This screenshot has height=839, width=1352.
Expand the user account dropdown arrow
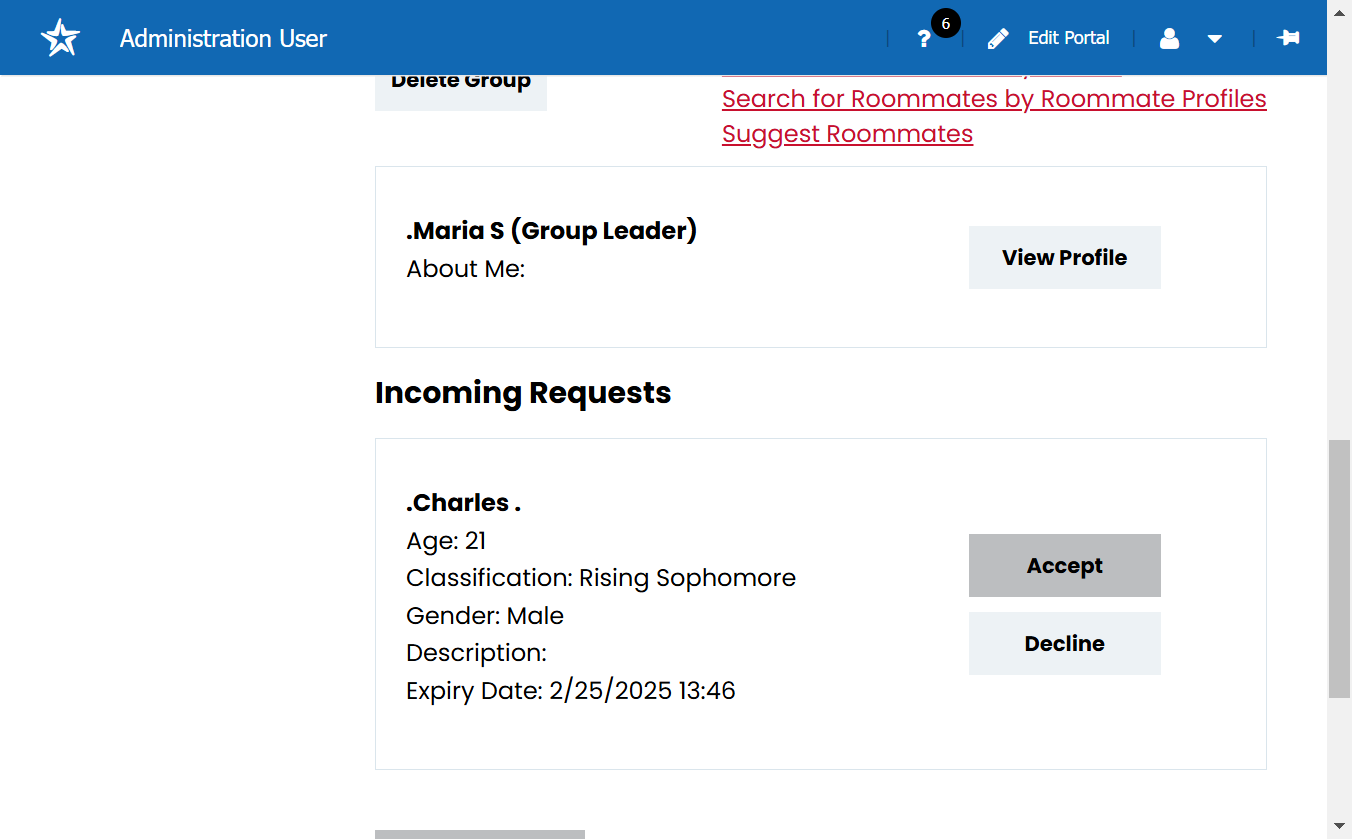(1215, 39)
